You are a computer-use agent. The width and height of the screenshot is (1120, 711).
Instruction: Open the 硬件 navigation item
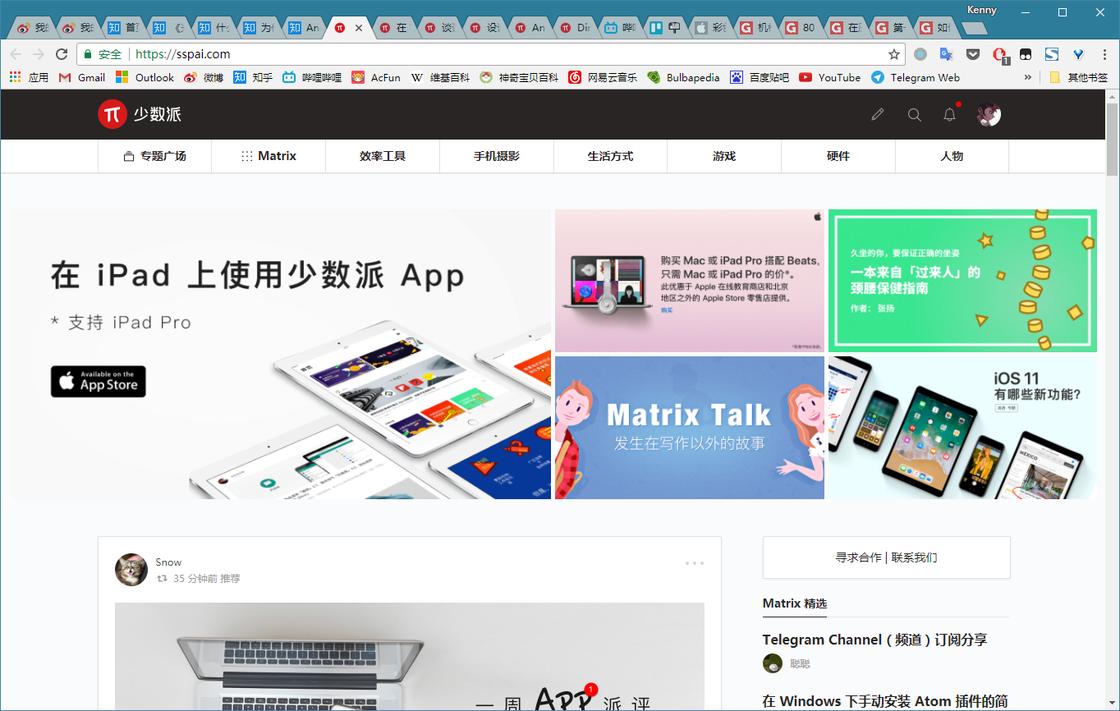[x=838, y=156]
